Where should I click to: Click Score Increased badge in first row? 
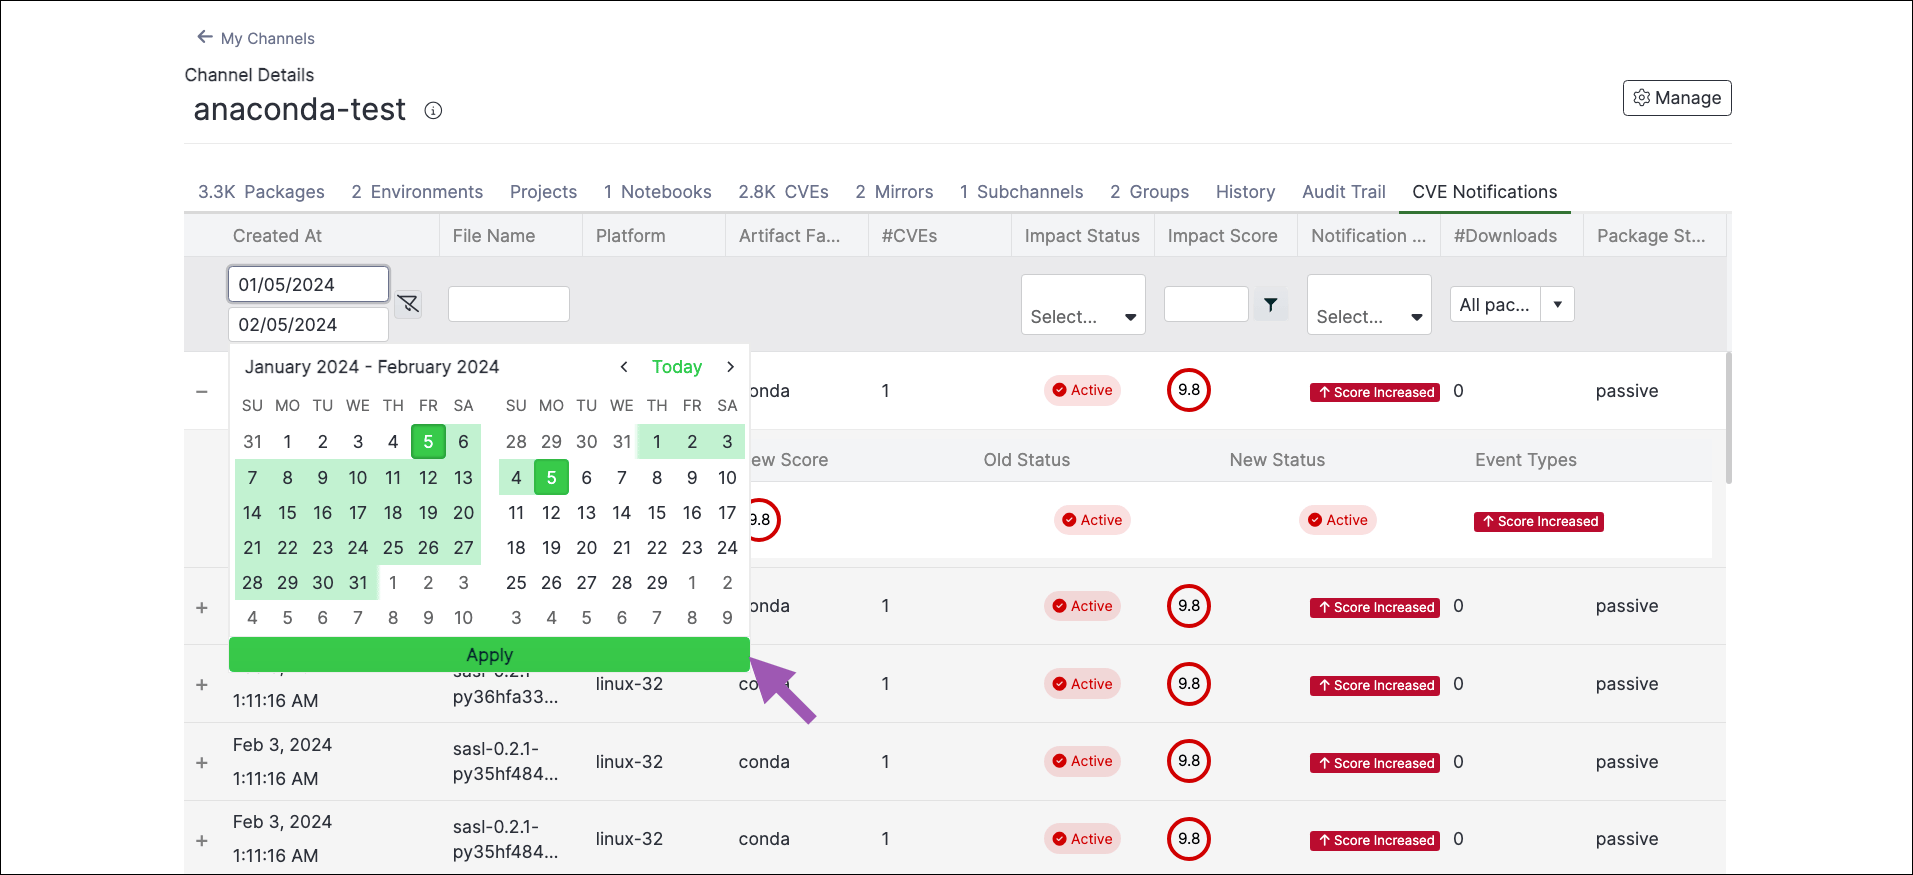click(x=1374, y=392)
